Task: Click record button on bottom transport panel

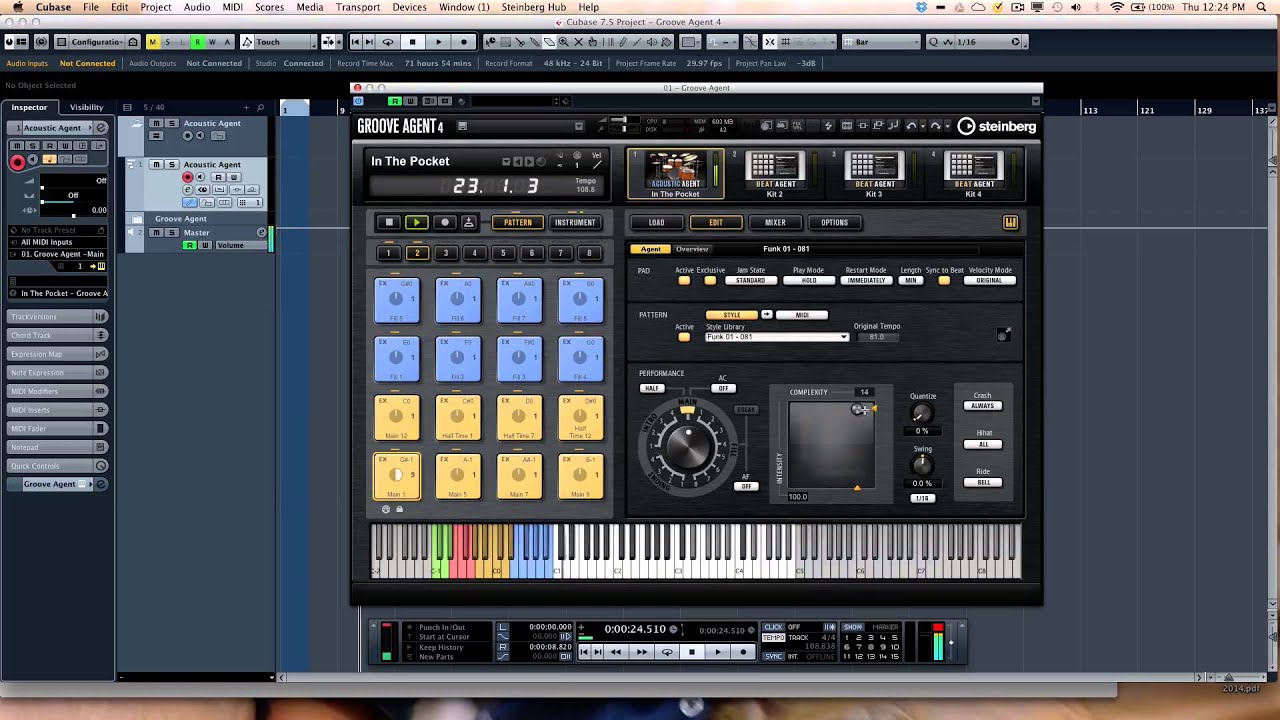Action: [742, 652]
